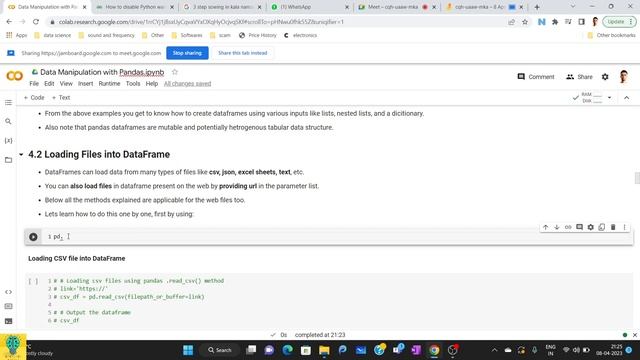Open the Insert menu
Screen dimensions: 640x360
pos(85,84)
